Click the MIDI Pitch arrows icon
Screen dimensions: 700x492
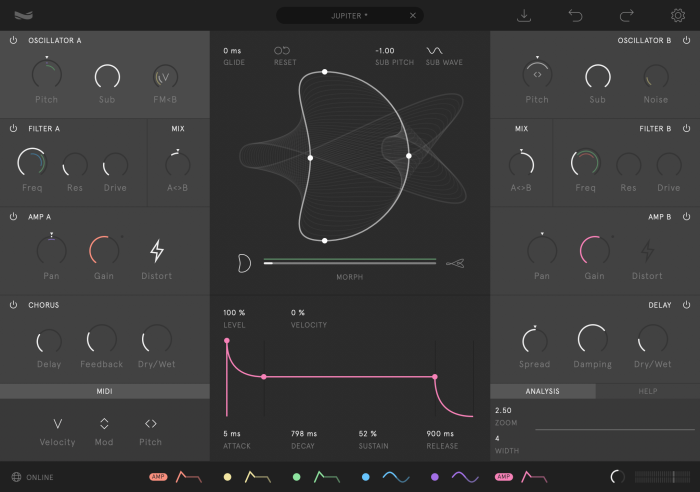[x=150, y=423]
